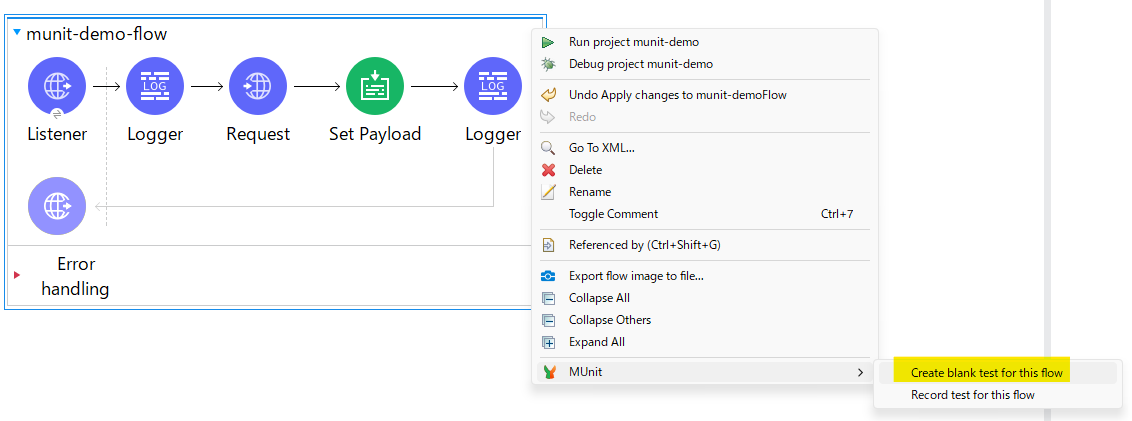Choose Expand All menu entry
This screenshot has height=421, width=1132.
pos(705,342)
